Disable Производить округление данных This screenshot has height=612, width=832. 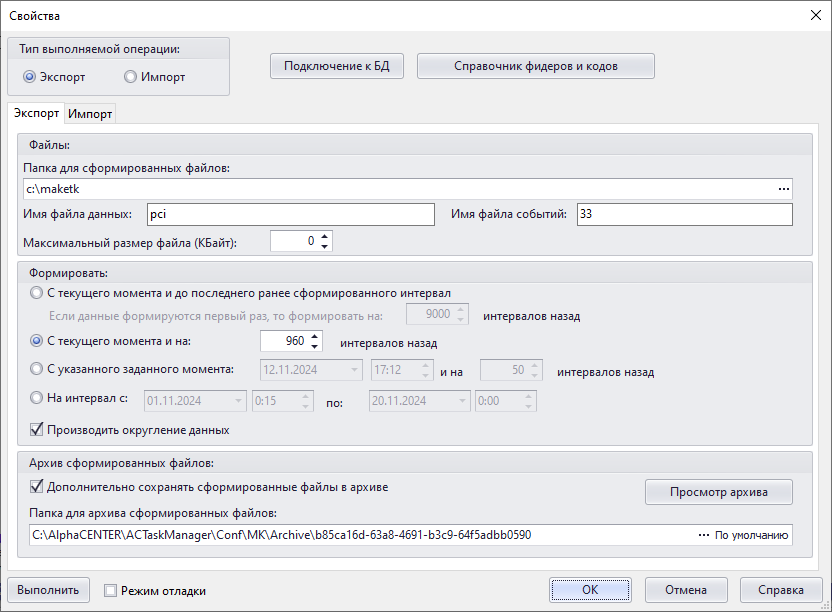tap(37, 430)
